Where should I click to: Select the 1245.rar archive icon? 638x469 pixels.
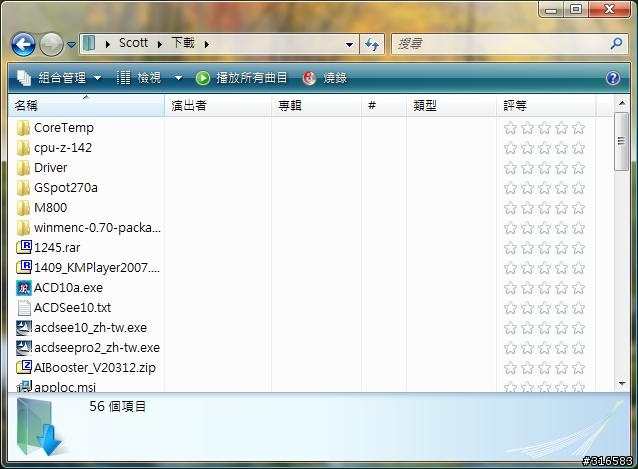coord(24,247)
